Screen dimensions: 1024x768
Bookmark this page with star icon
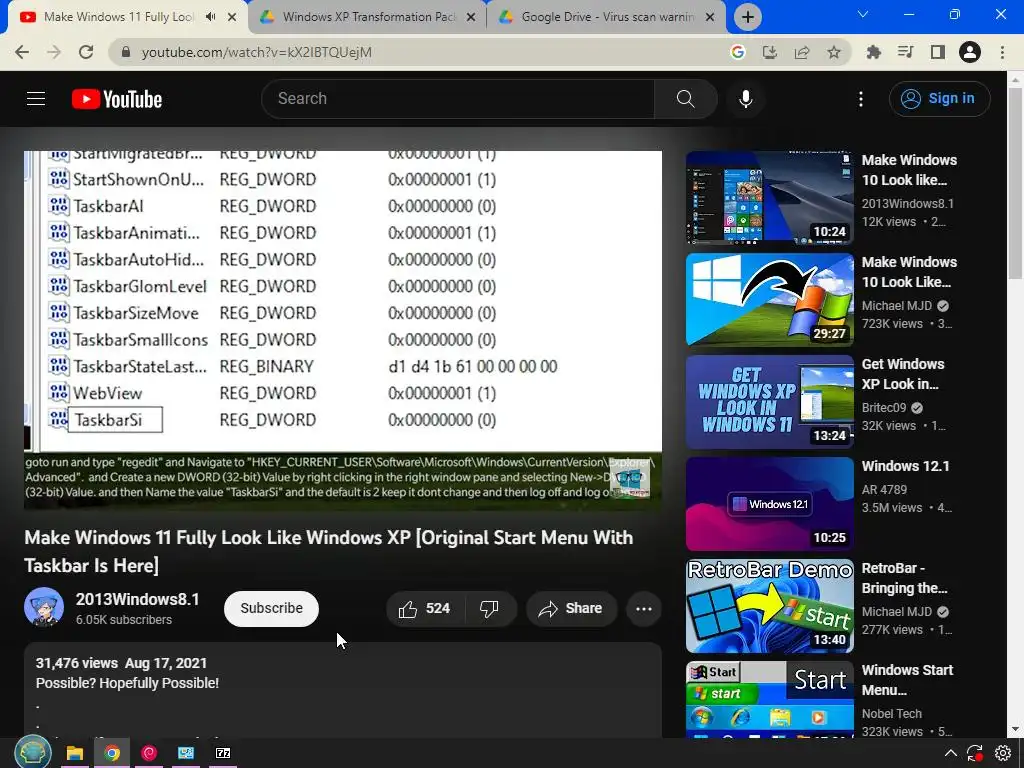(x=834, y=52)
